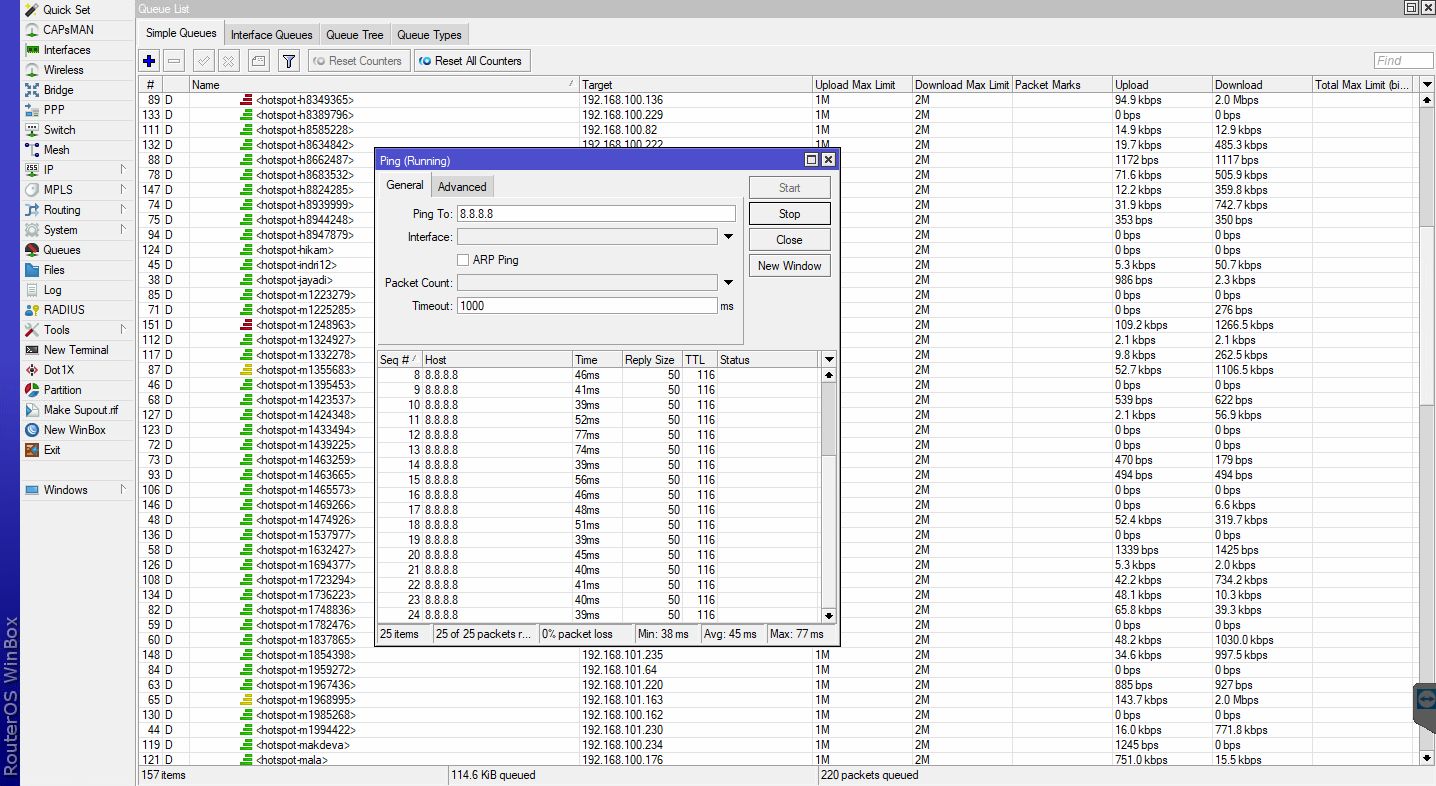
Task: Select queue hotspot-h8349365 row
Action: point(778,100)
